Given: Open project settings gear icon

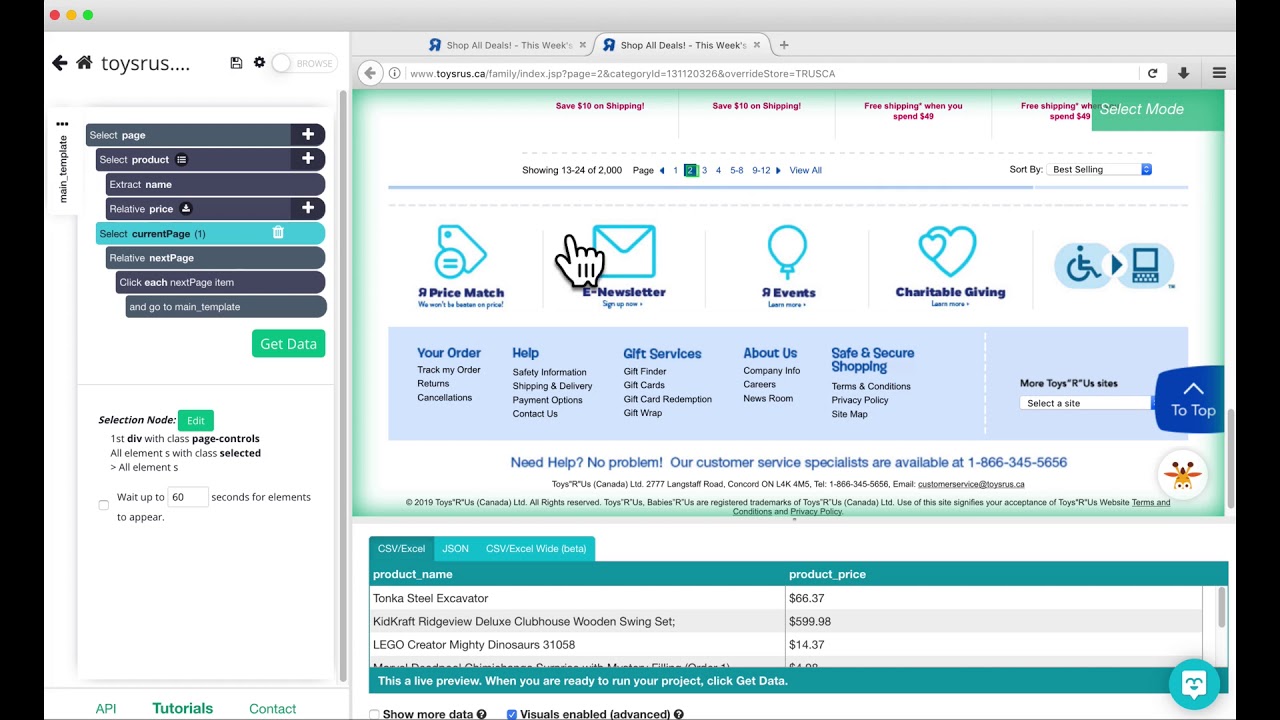Looking at the screenshot, I should click(x=259, y=63).
